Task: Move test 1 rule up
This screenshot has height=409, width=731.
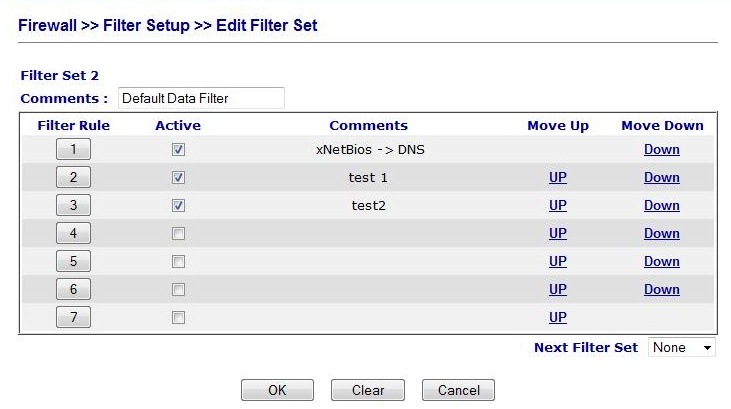Action: tap(558, 178)
